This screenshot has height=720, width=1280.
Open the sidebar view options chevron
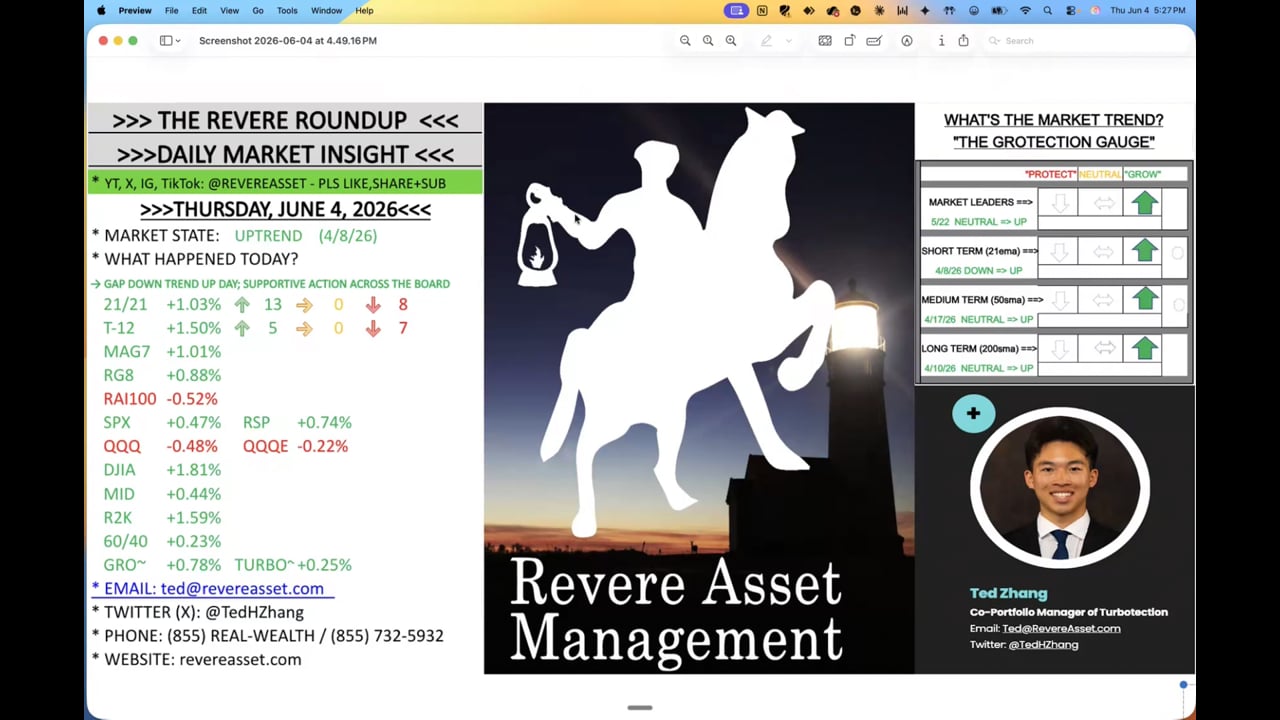(x=178, y=41)
